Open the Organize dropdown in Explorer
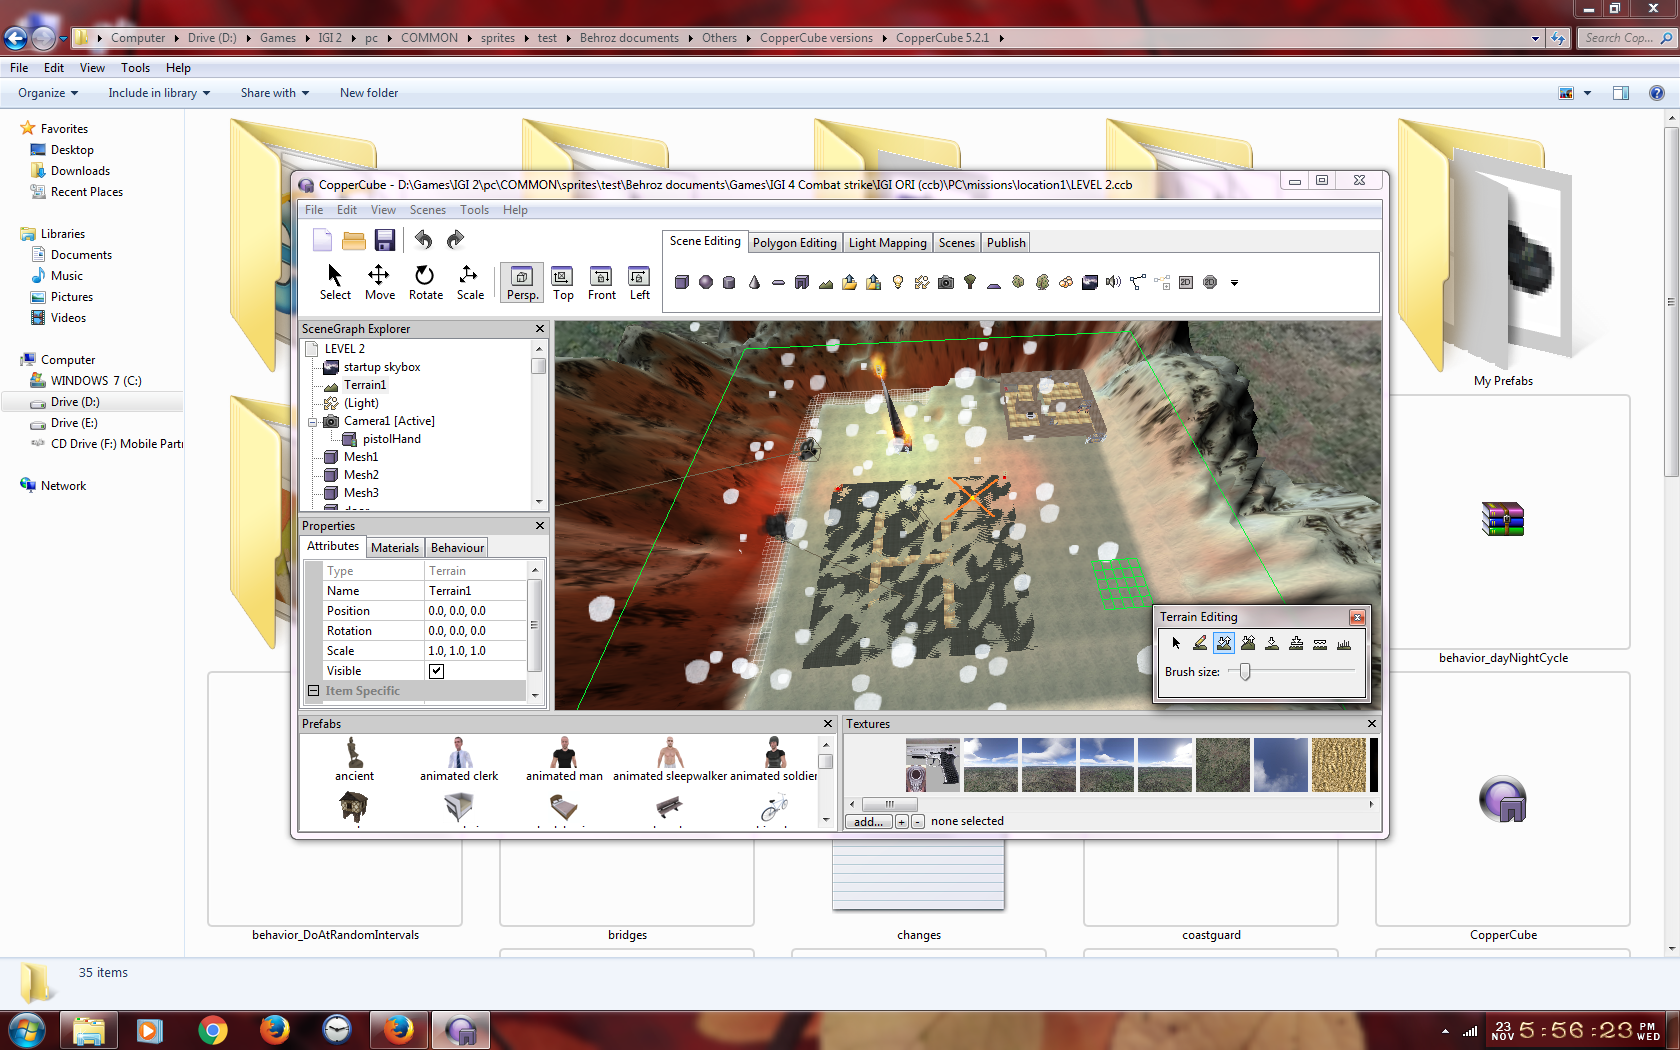The width and height of the screenshot is (1680, 1050). (48, 93)
